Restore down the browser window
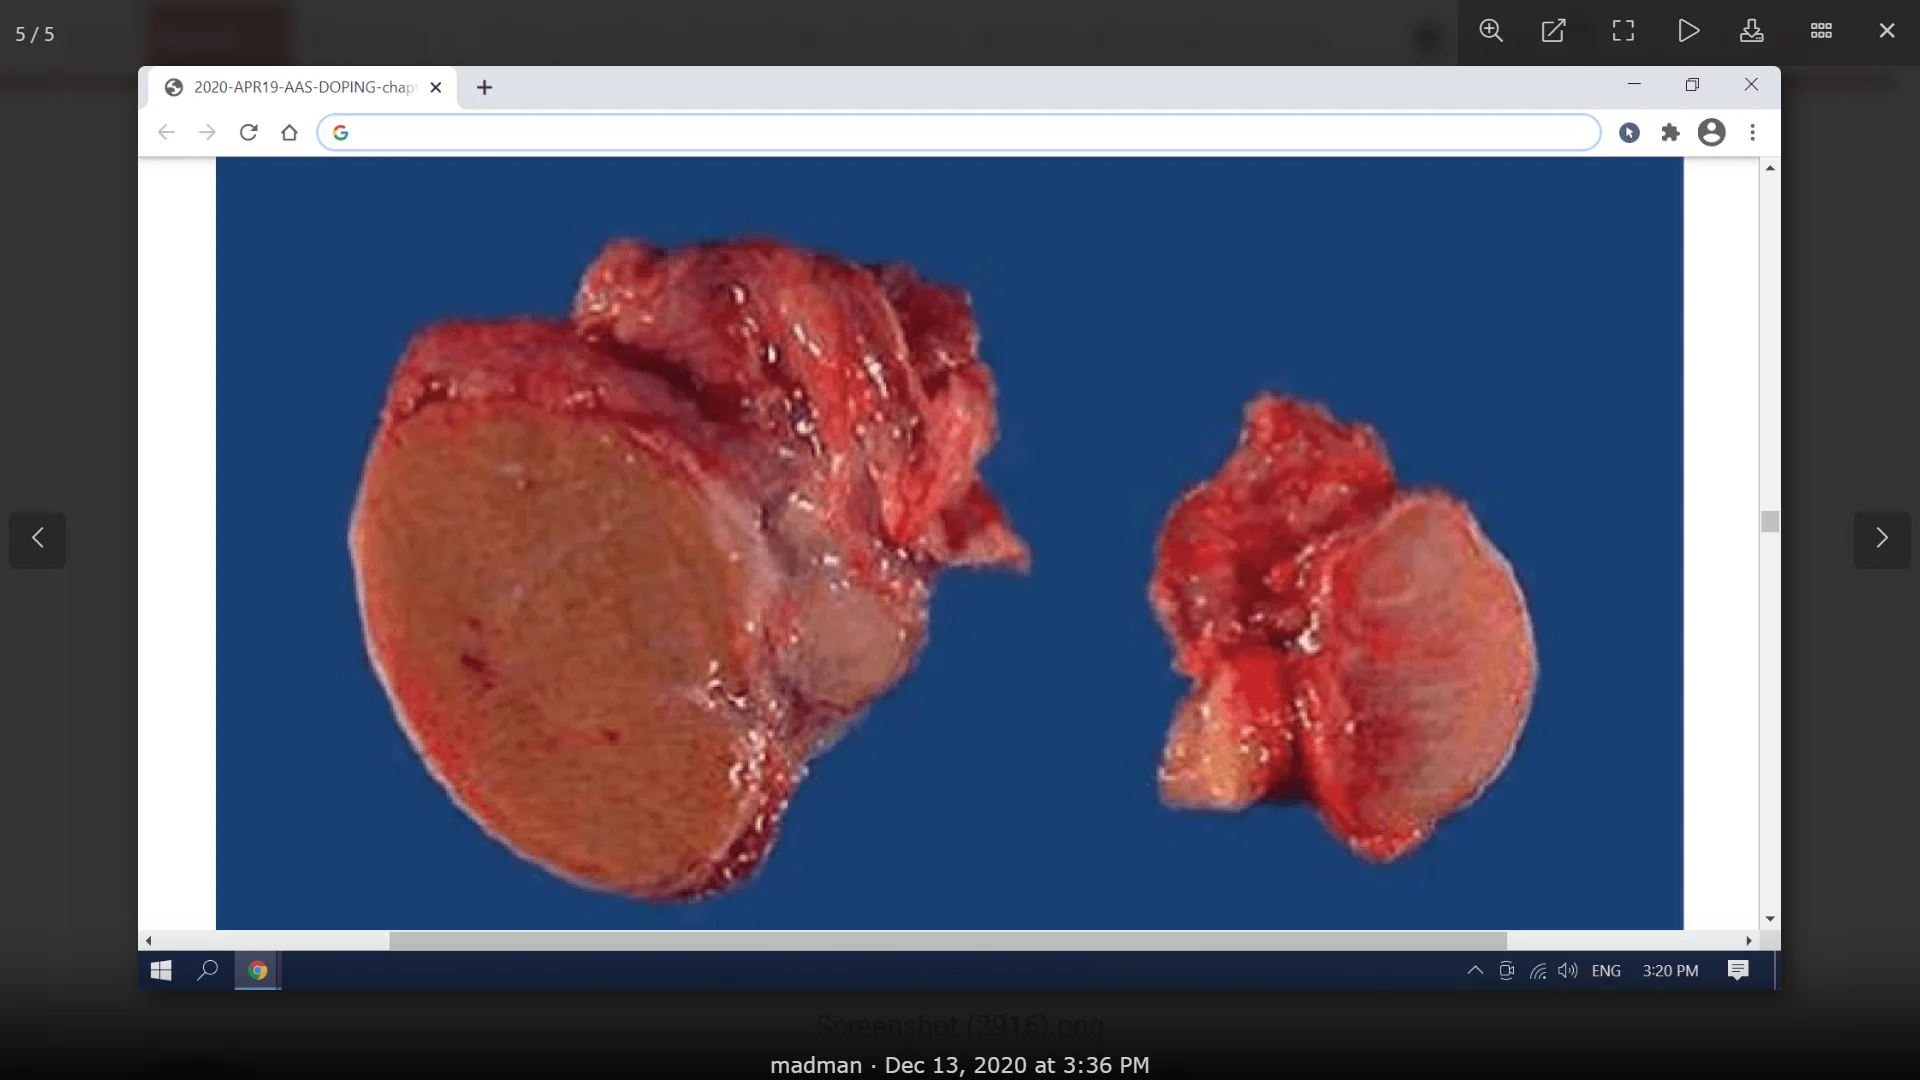Viewport: 1920px width, 1080px height. coord(1692,84)
